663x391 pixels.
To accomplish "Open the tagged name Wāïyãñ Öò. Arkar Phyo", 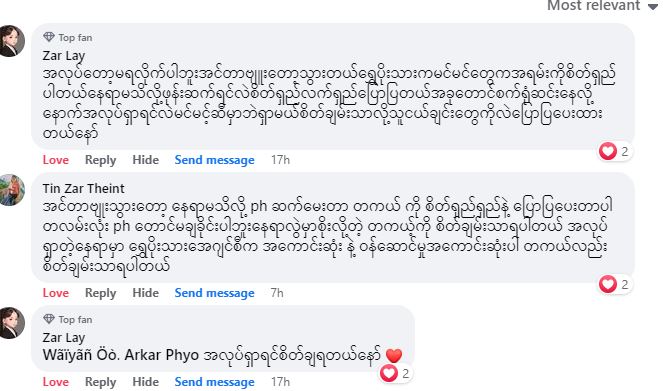I will click(121, 355).
